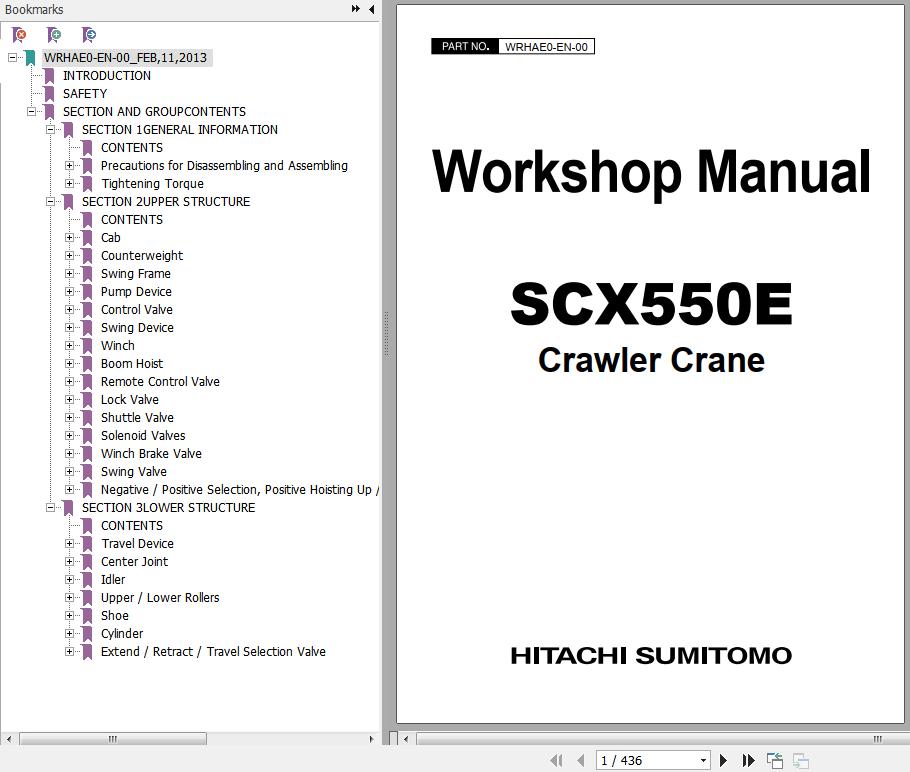Open CONTENTS under SECTION 3LOWER STRUCTURE
Screen dimensions: 910x772
tap(132, 525)
